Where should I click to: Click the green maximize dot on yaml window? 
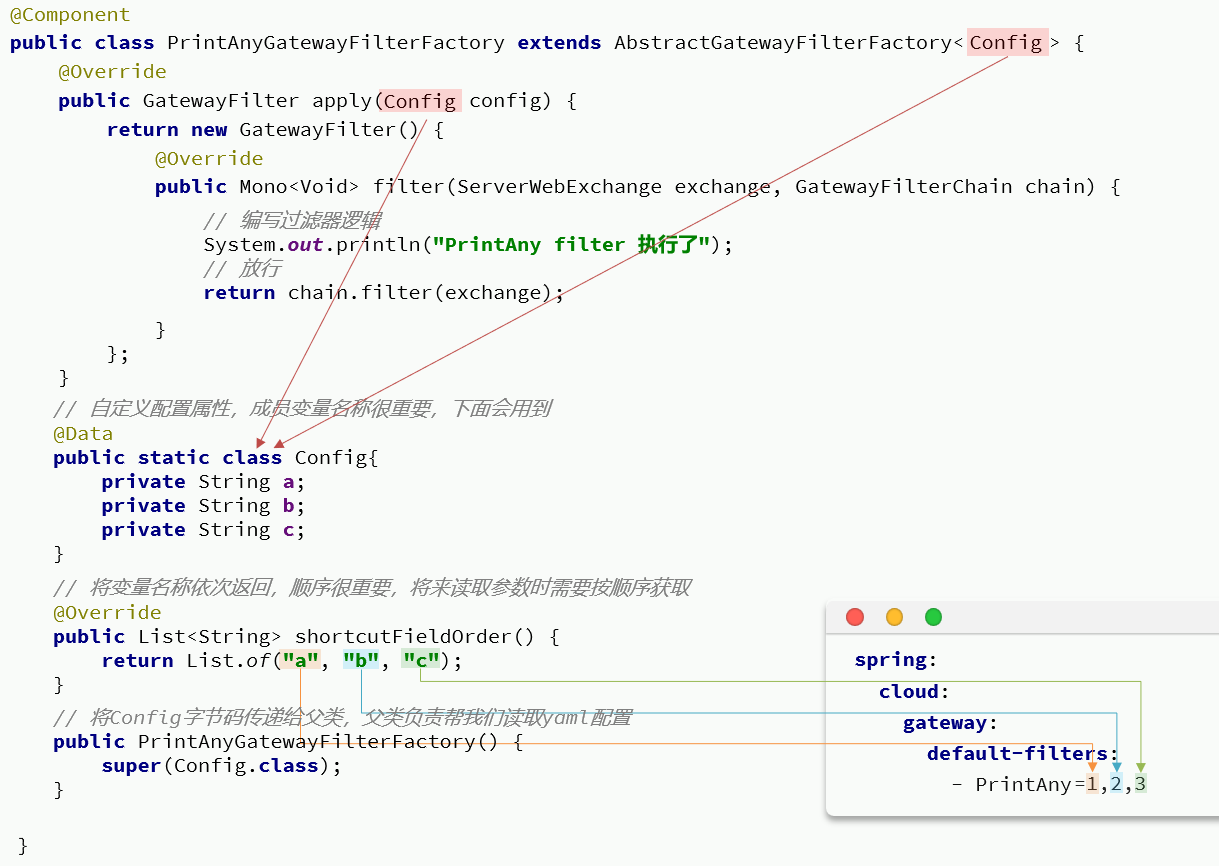(933, 617)
